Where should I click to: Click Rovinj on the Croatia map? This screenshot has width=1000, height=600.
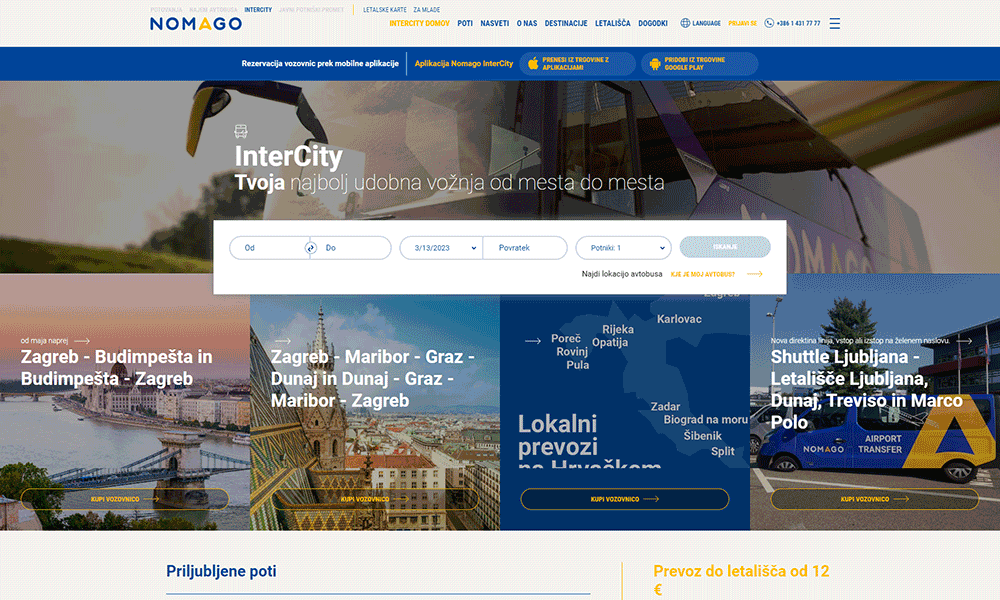click(572, 352)
